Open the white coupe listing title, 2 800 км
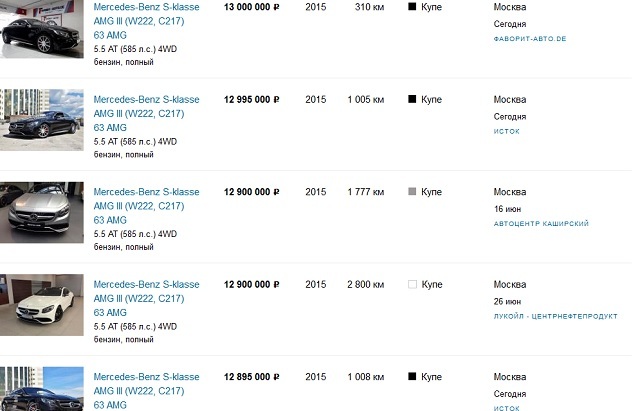The width and height of the screenshot is (640, 411). tap(146, 298)
